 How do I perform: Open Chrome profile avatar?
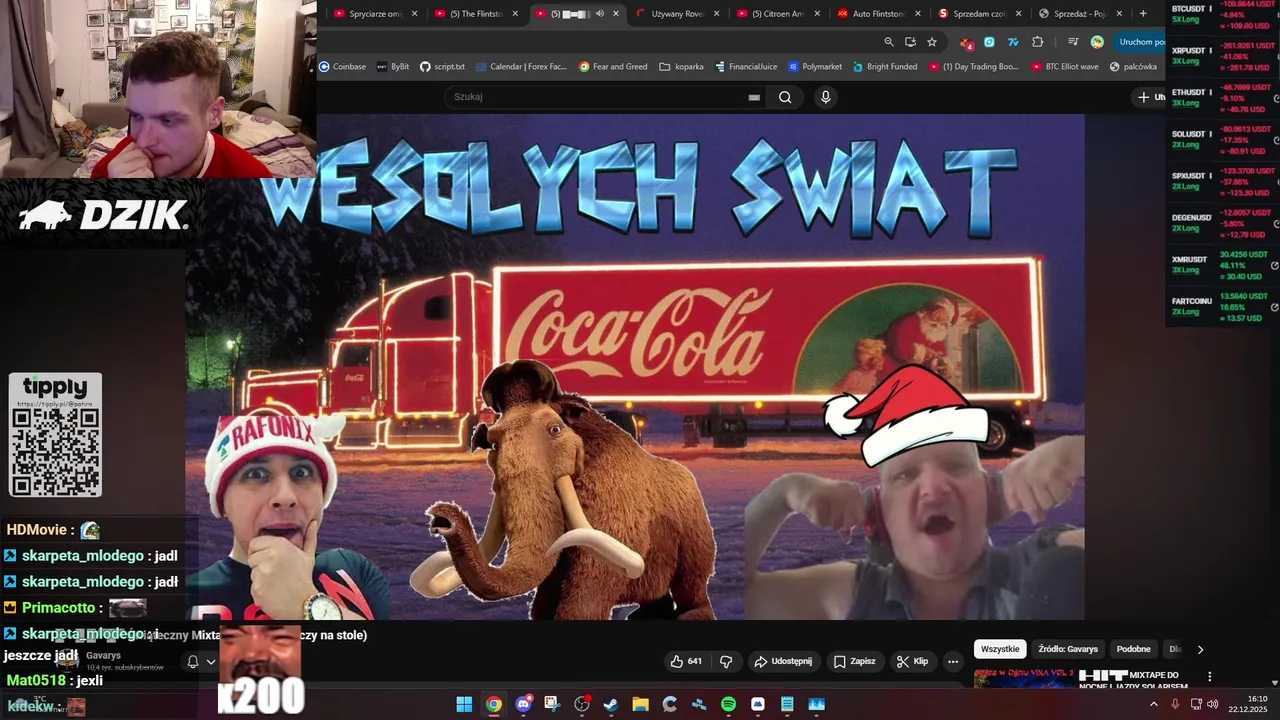point(1097,42)
